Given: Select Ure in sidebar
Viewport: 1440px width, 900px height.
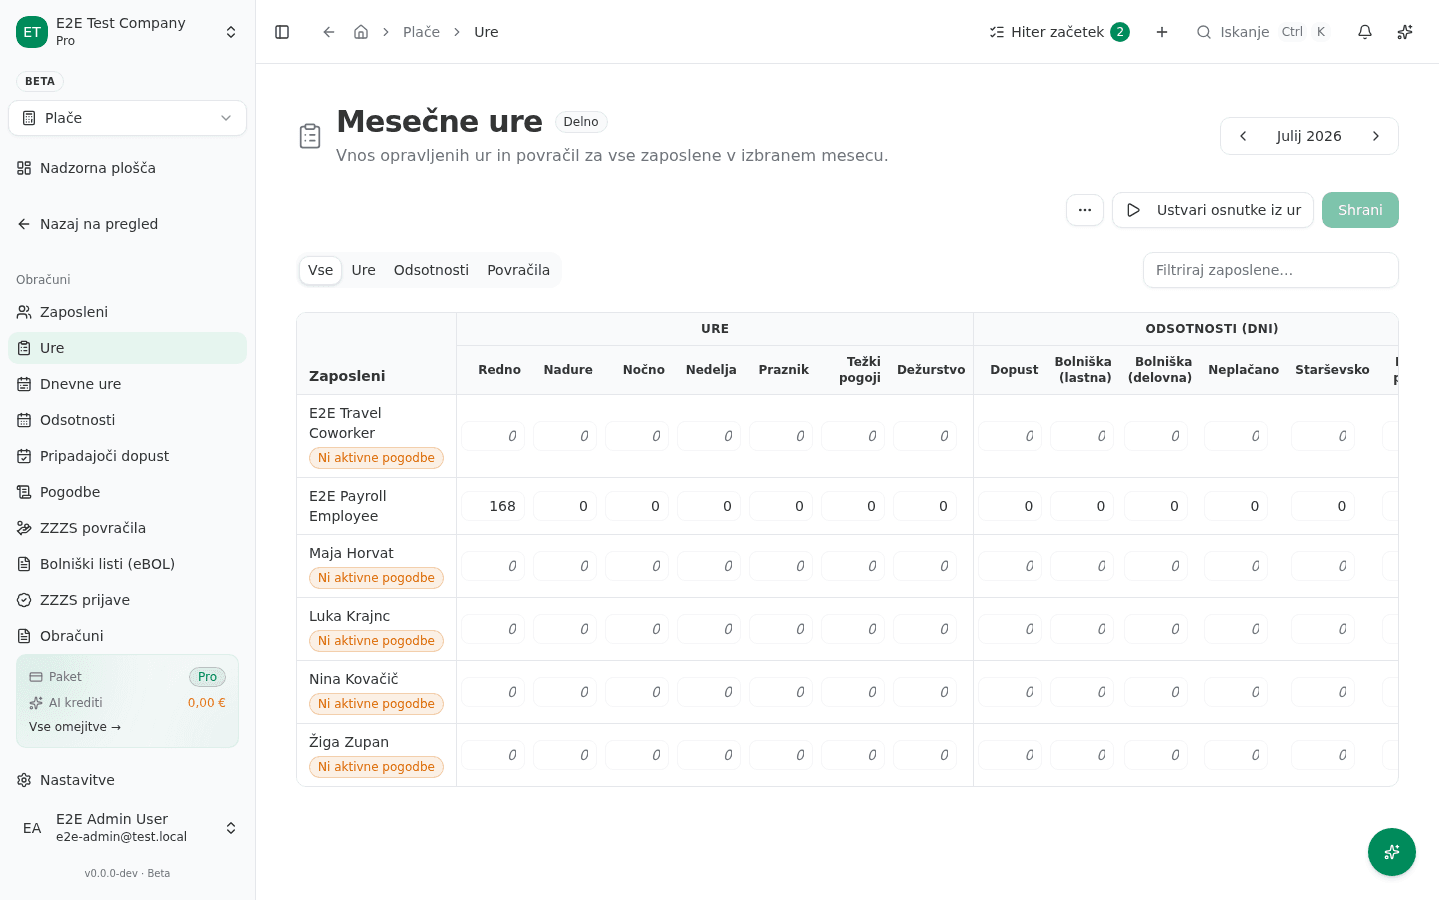Looking at the screenshot, I should (127, 348).
